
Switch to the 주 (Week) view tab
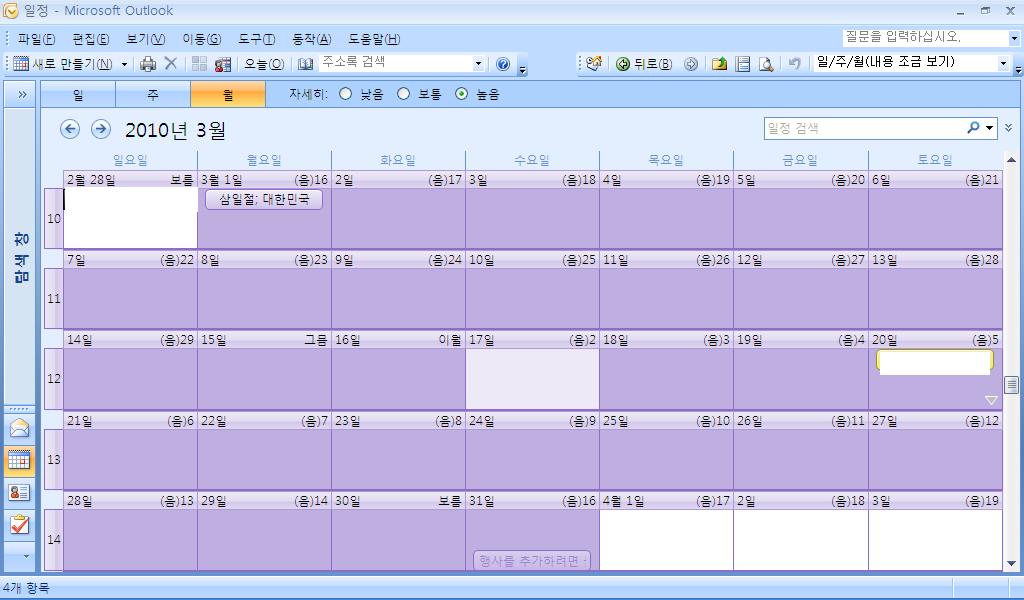[153, 95]
